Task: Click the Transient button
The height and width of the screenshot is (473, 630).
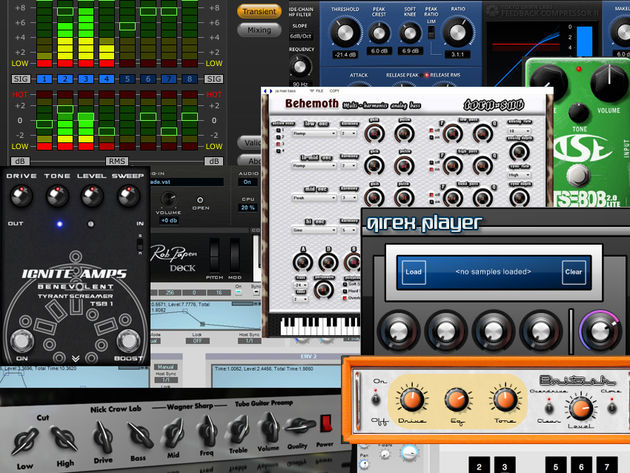Action: (259, 12)
